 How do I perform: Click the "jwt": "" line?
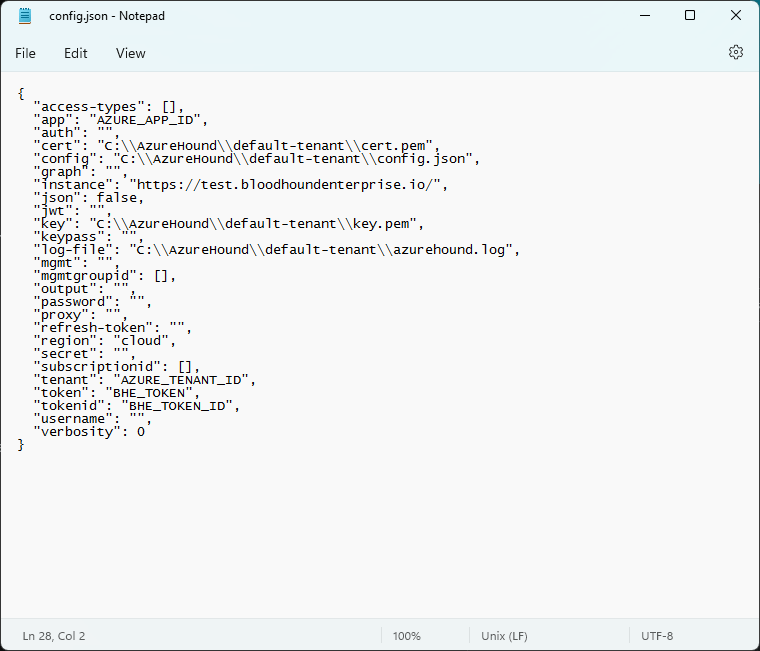[x=73, y=211]
